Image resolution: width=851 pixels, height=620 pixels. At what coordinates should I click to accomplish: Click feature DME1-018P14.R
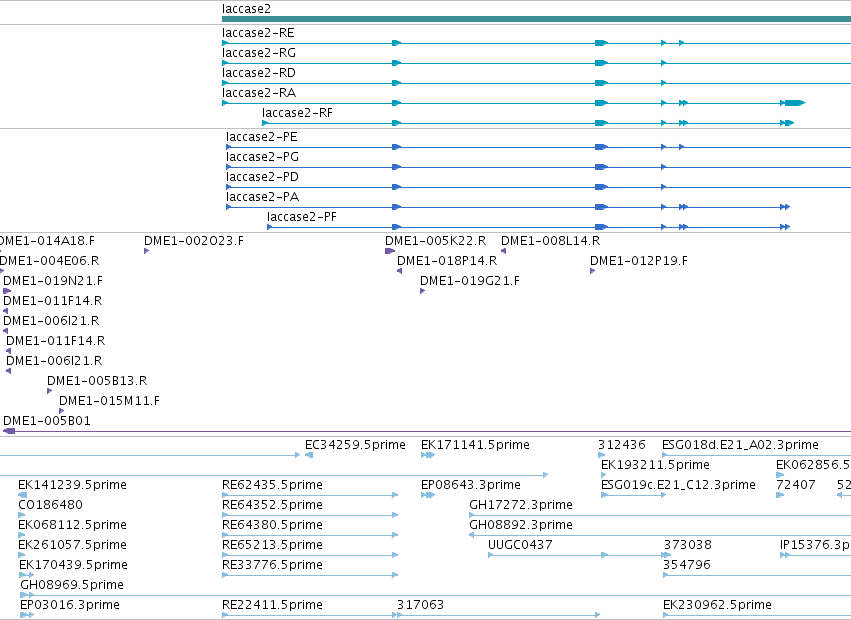[447, 261]
